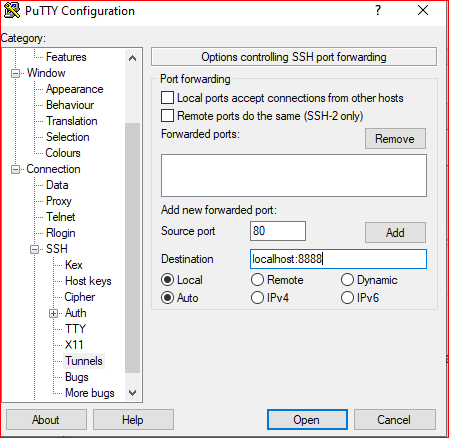Open the Kex category
449x438 pixels.
74,265
